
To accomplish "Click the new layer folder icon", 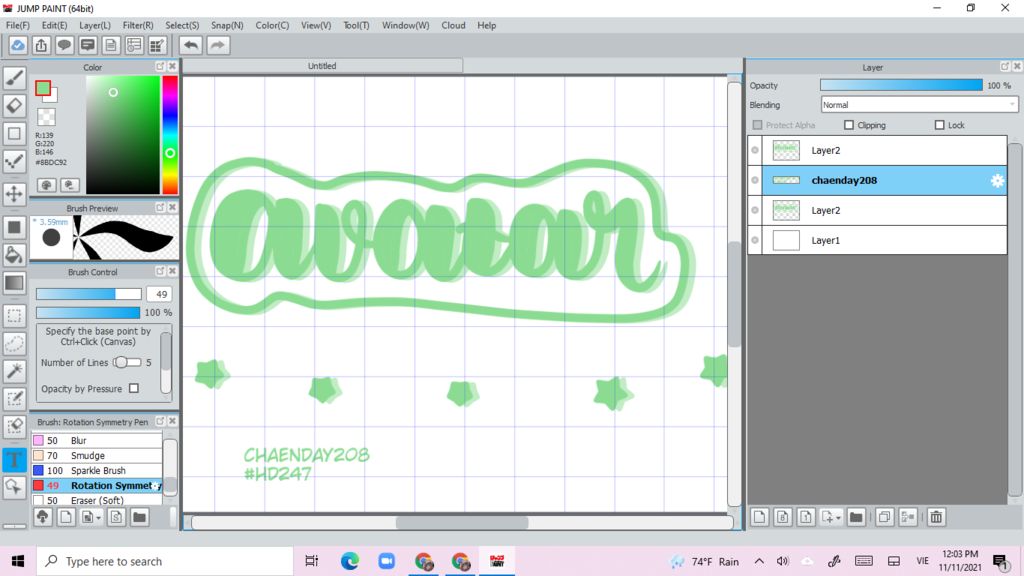I will tap(856, 517).
